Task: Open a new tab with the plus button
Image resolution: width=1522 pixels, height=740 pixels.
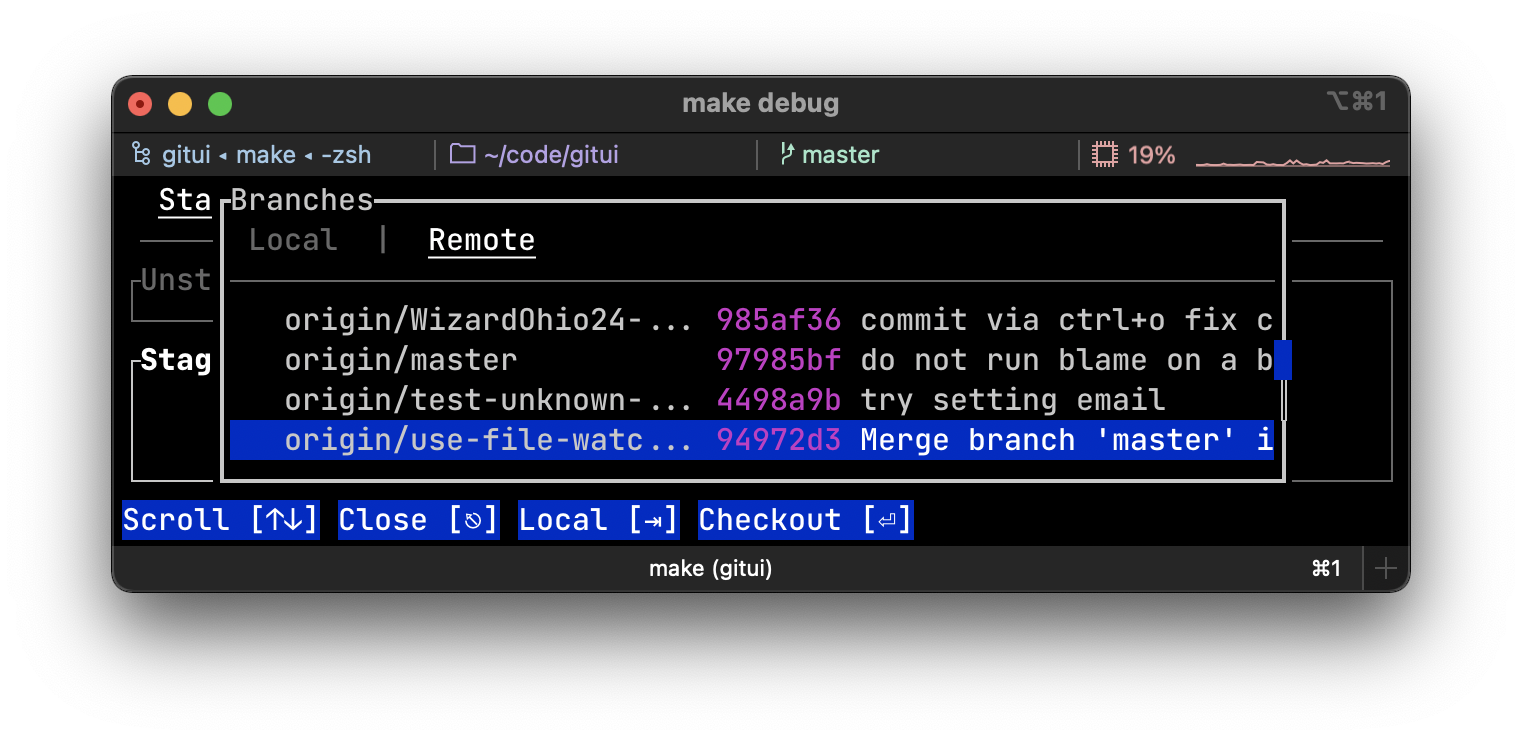Action: point(1385,569)
